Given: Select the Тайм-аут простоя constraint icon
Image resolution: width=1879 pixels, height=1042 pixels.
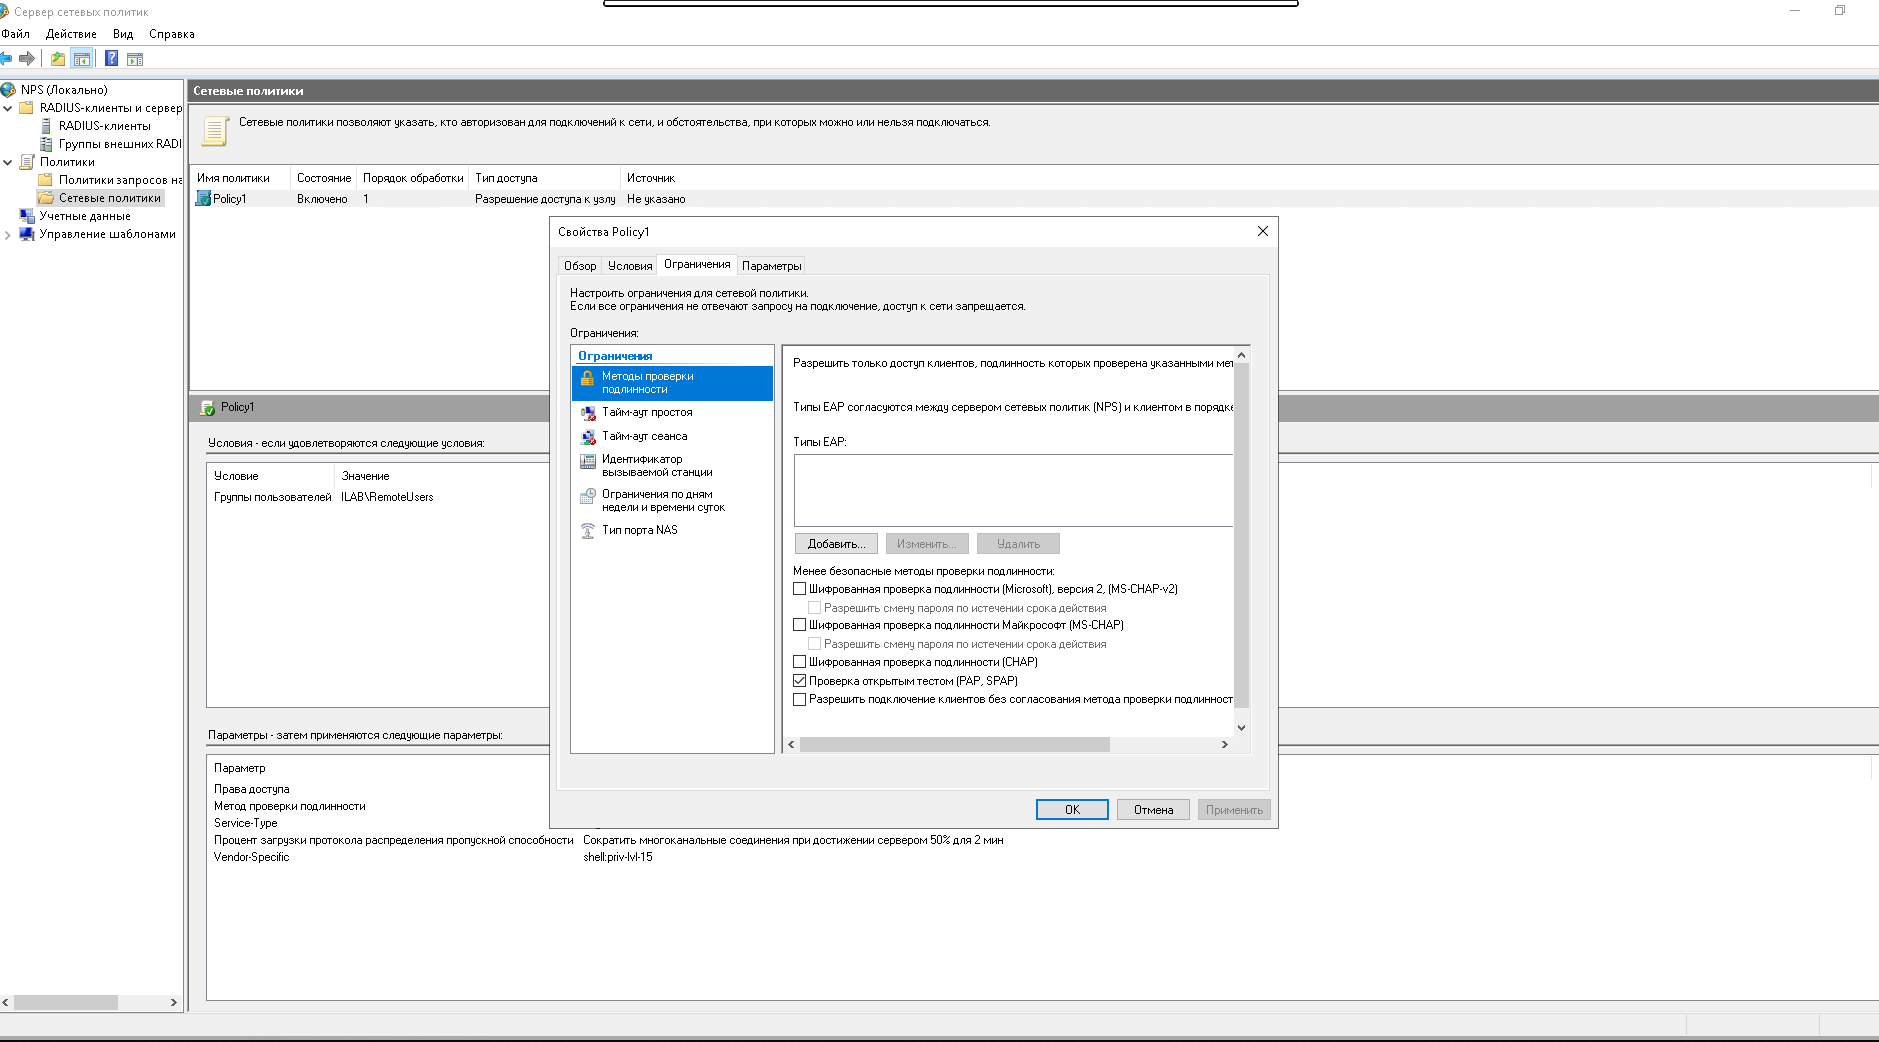Looking at the screenshot, I should click(588, 413).
